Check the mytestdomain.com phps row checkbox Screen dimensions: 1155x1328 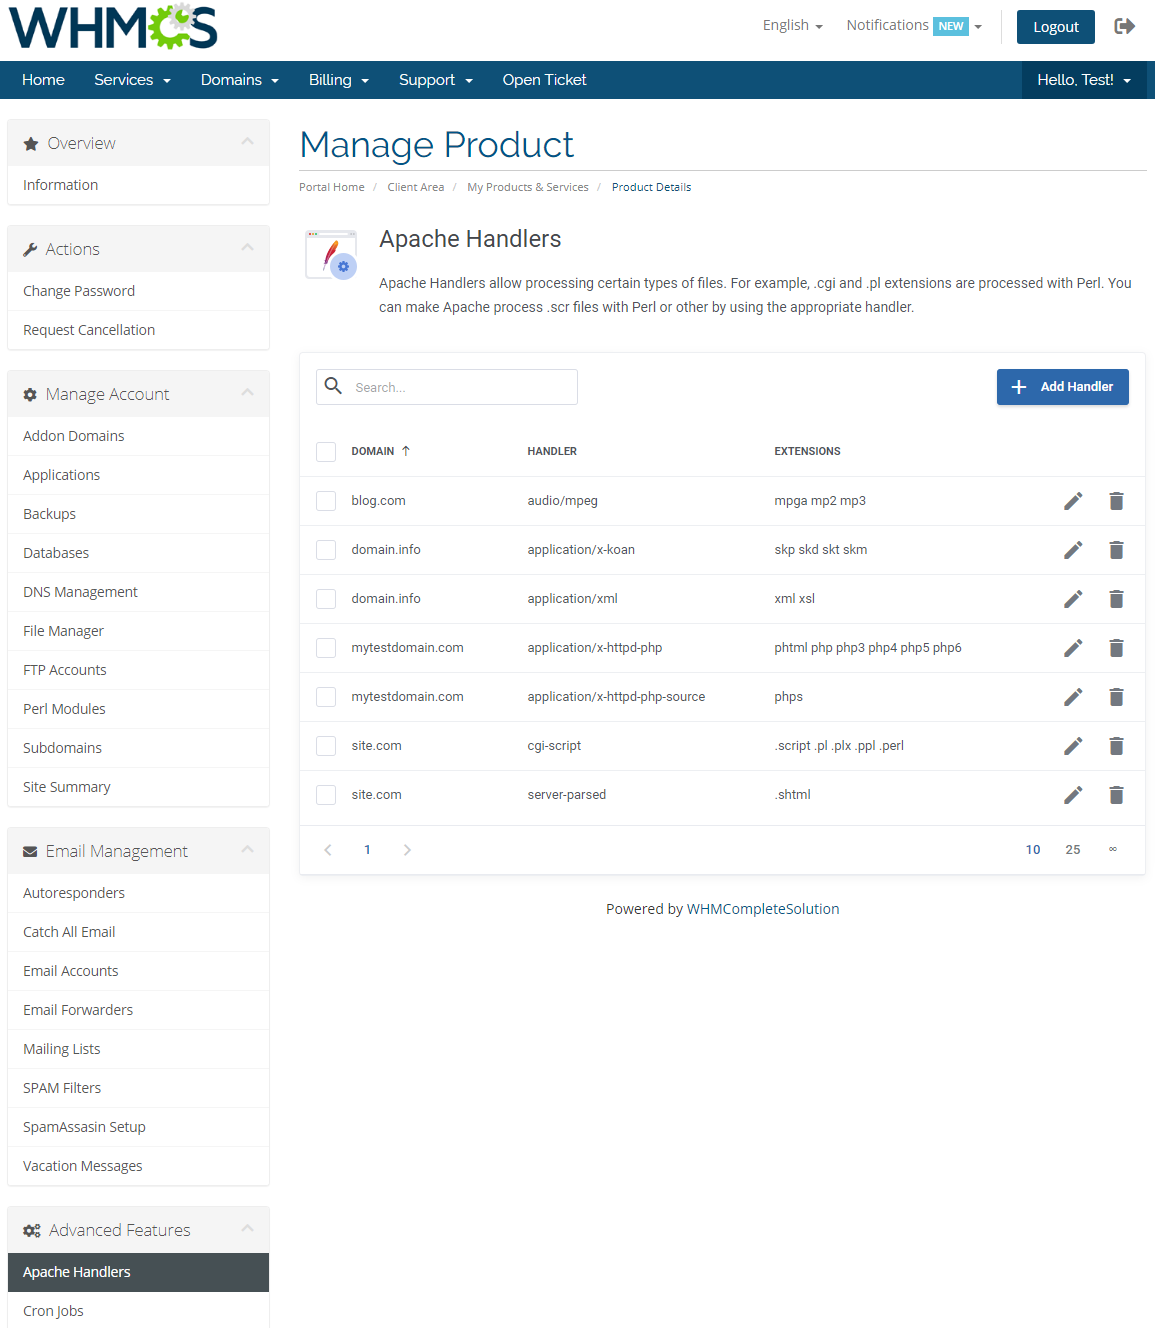click(325, 696)
